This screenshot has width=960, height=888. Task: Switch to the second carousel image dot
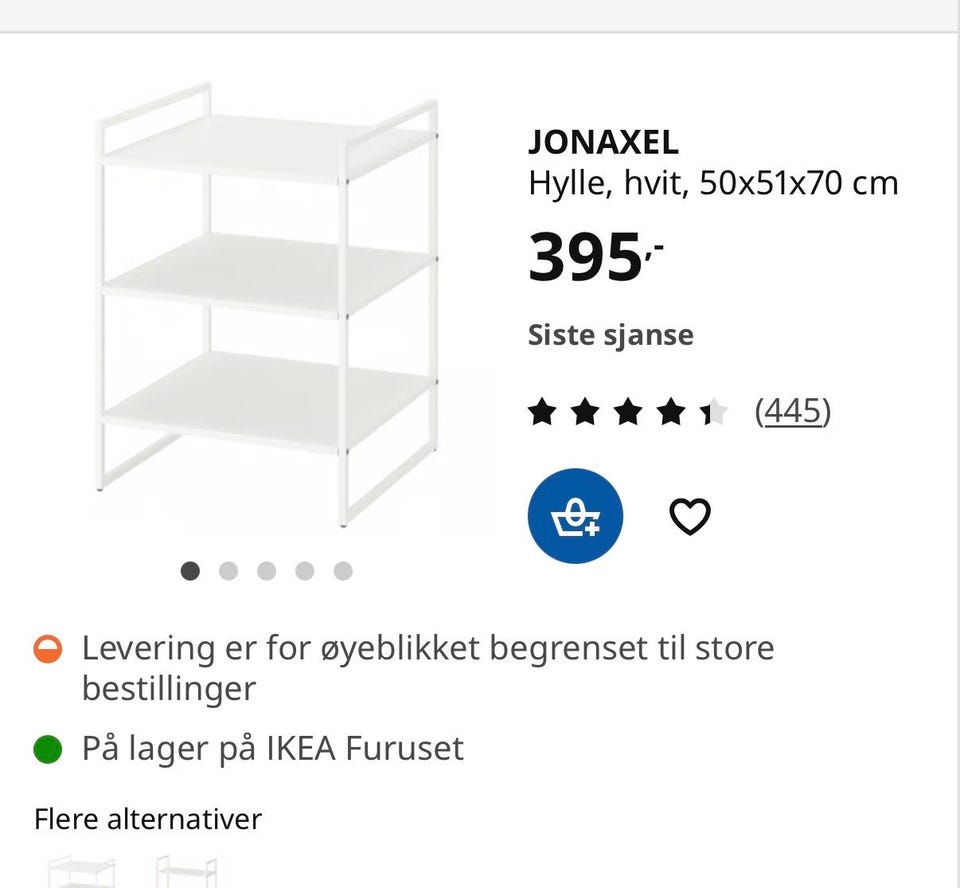tap(228, 571)
